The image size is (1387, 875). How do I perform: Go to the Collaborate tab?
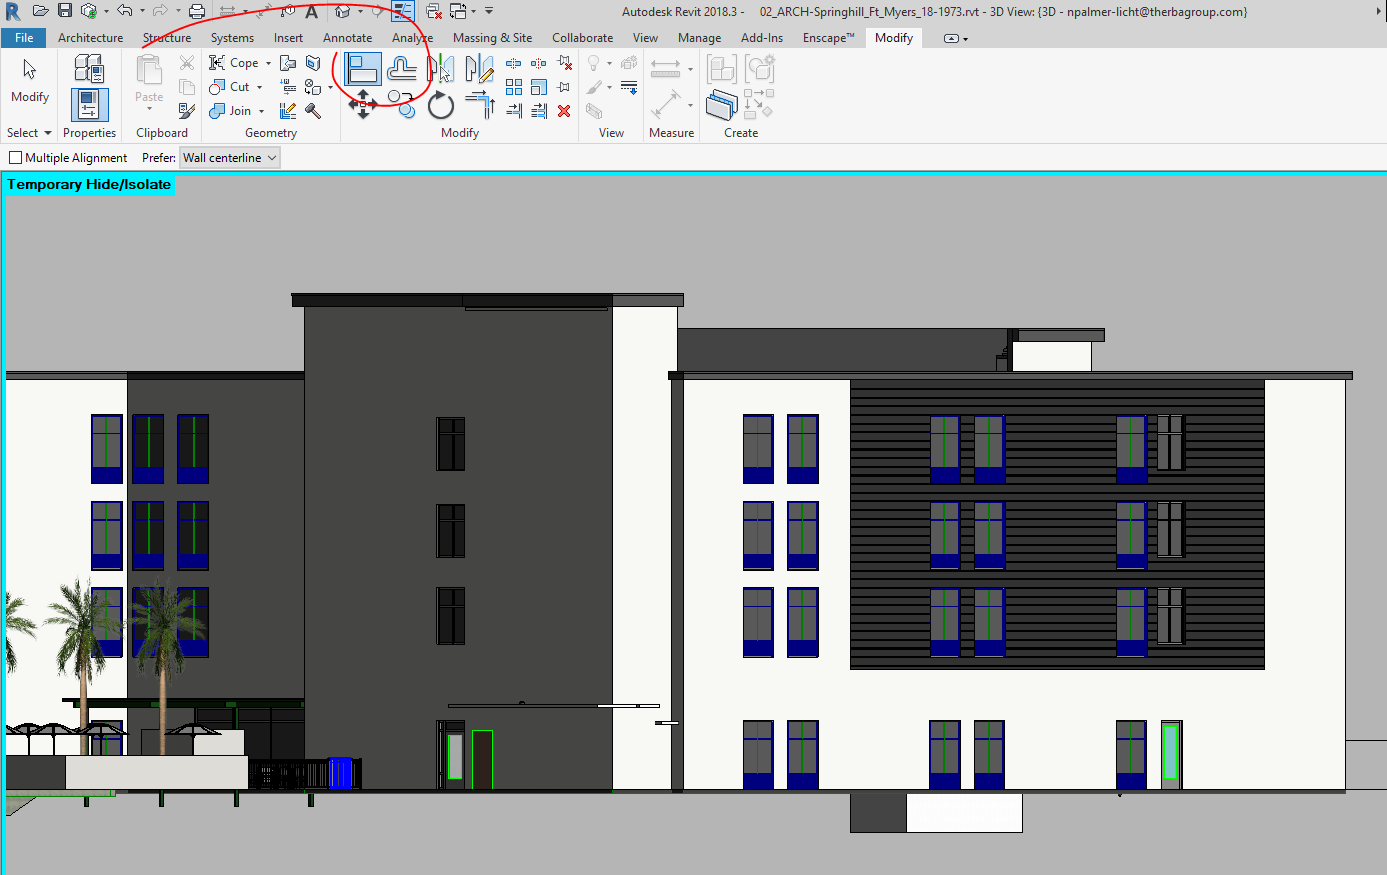pyautogui.click(x=582, y=38)
